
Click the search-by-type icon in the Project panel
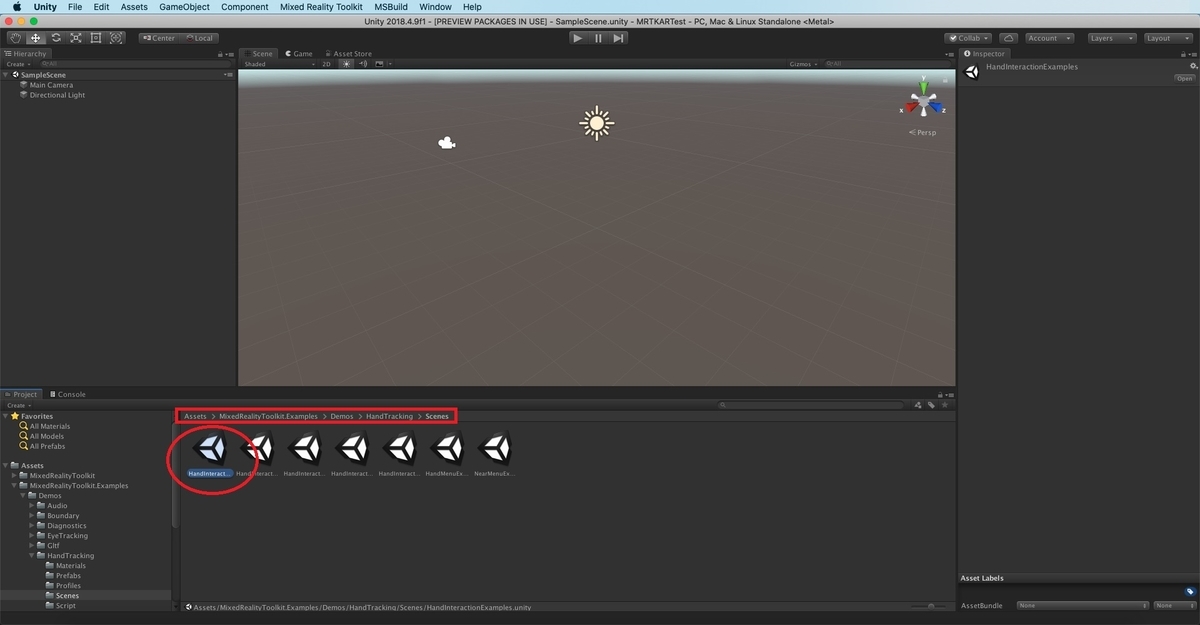[x=917, y=405]
